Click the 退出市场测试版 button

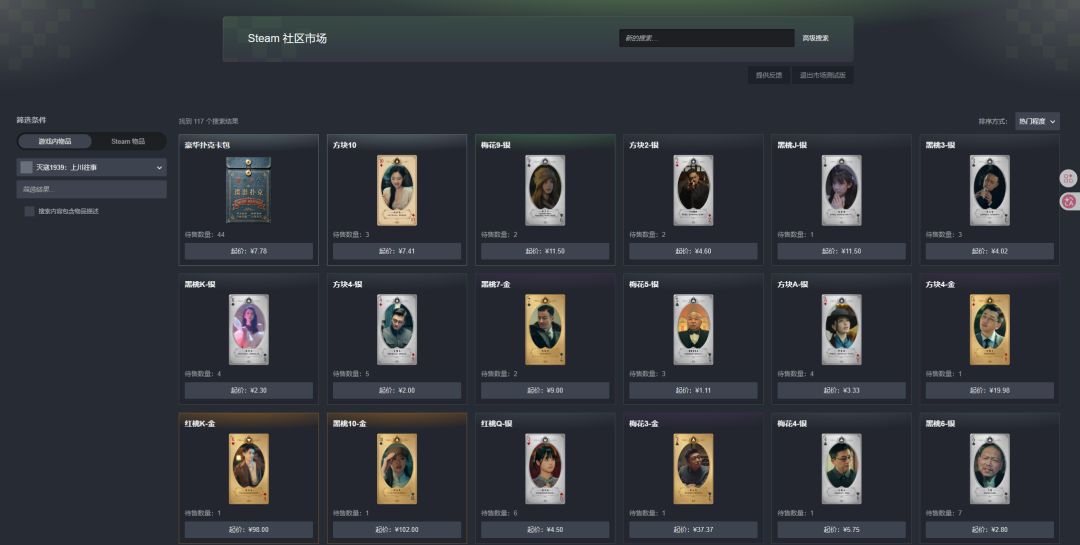point(822,75)
